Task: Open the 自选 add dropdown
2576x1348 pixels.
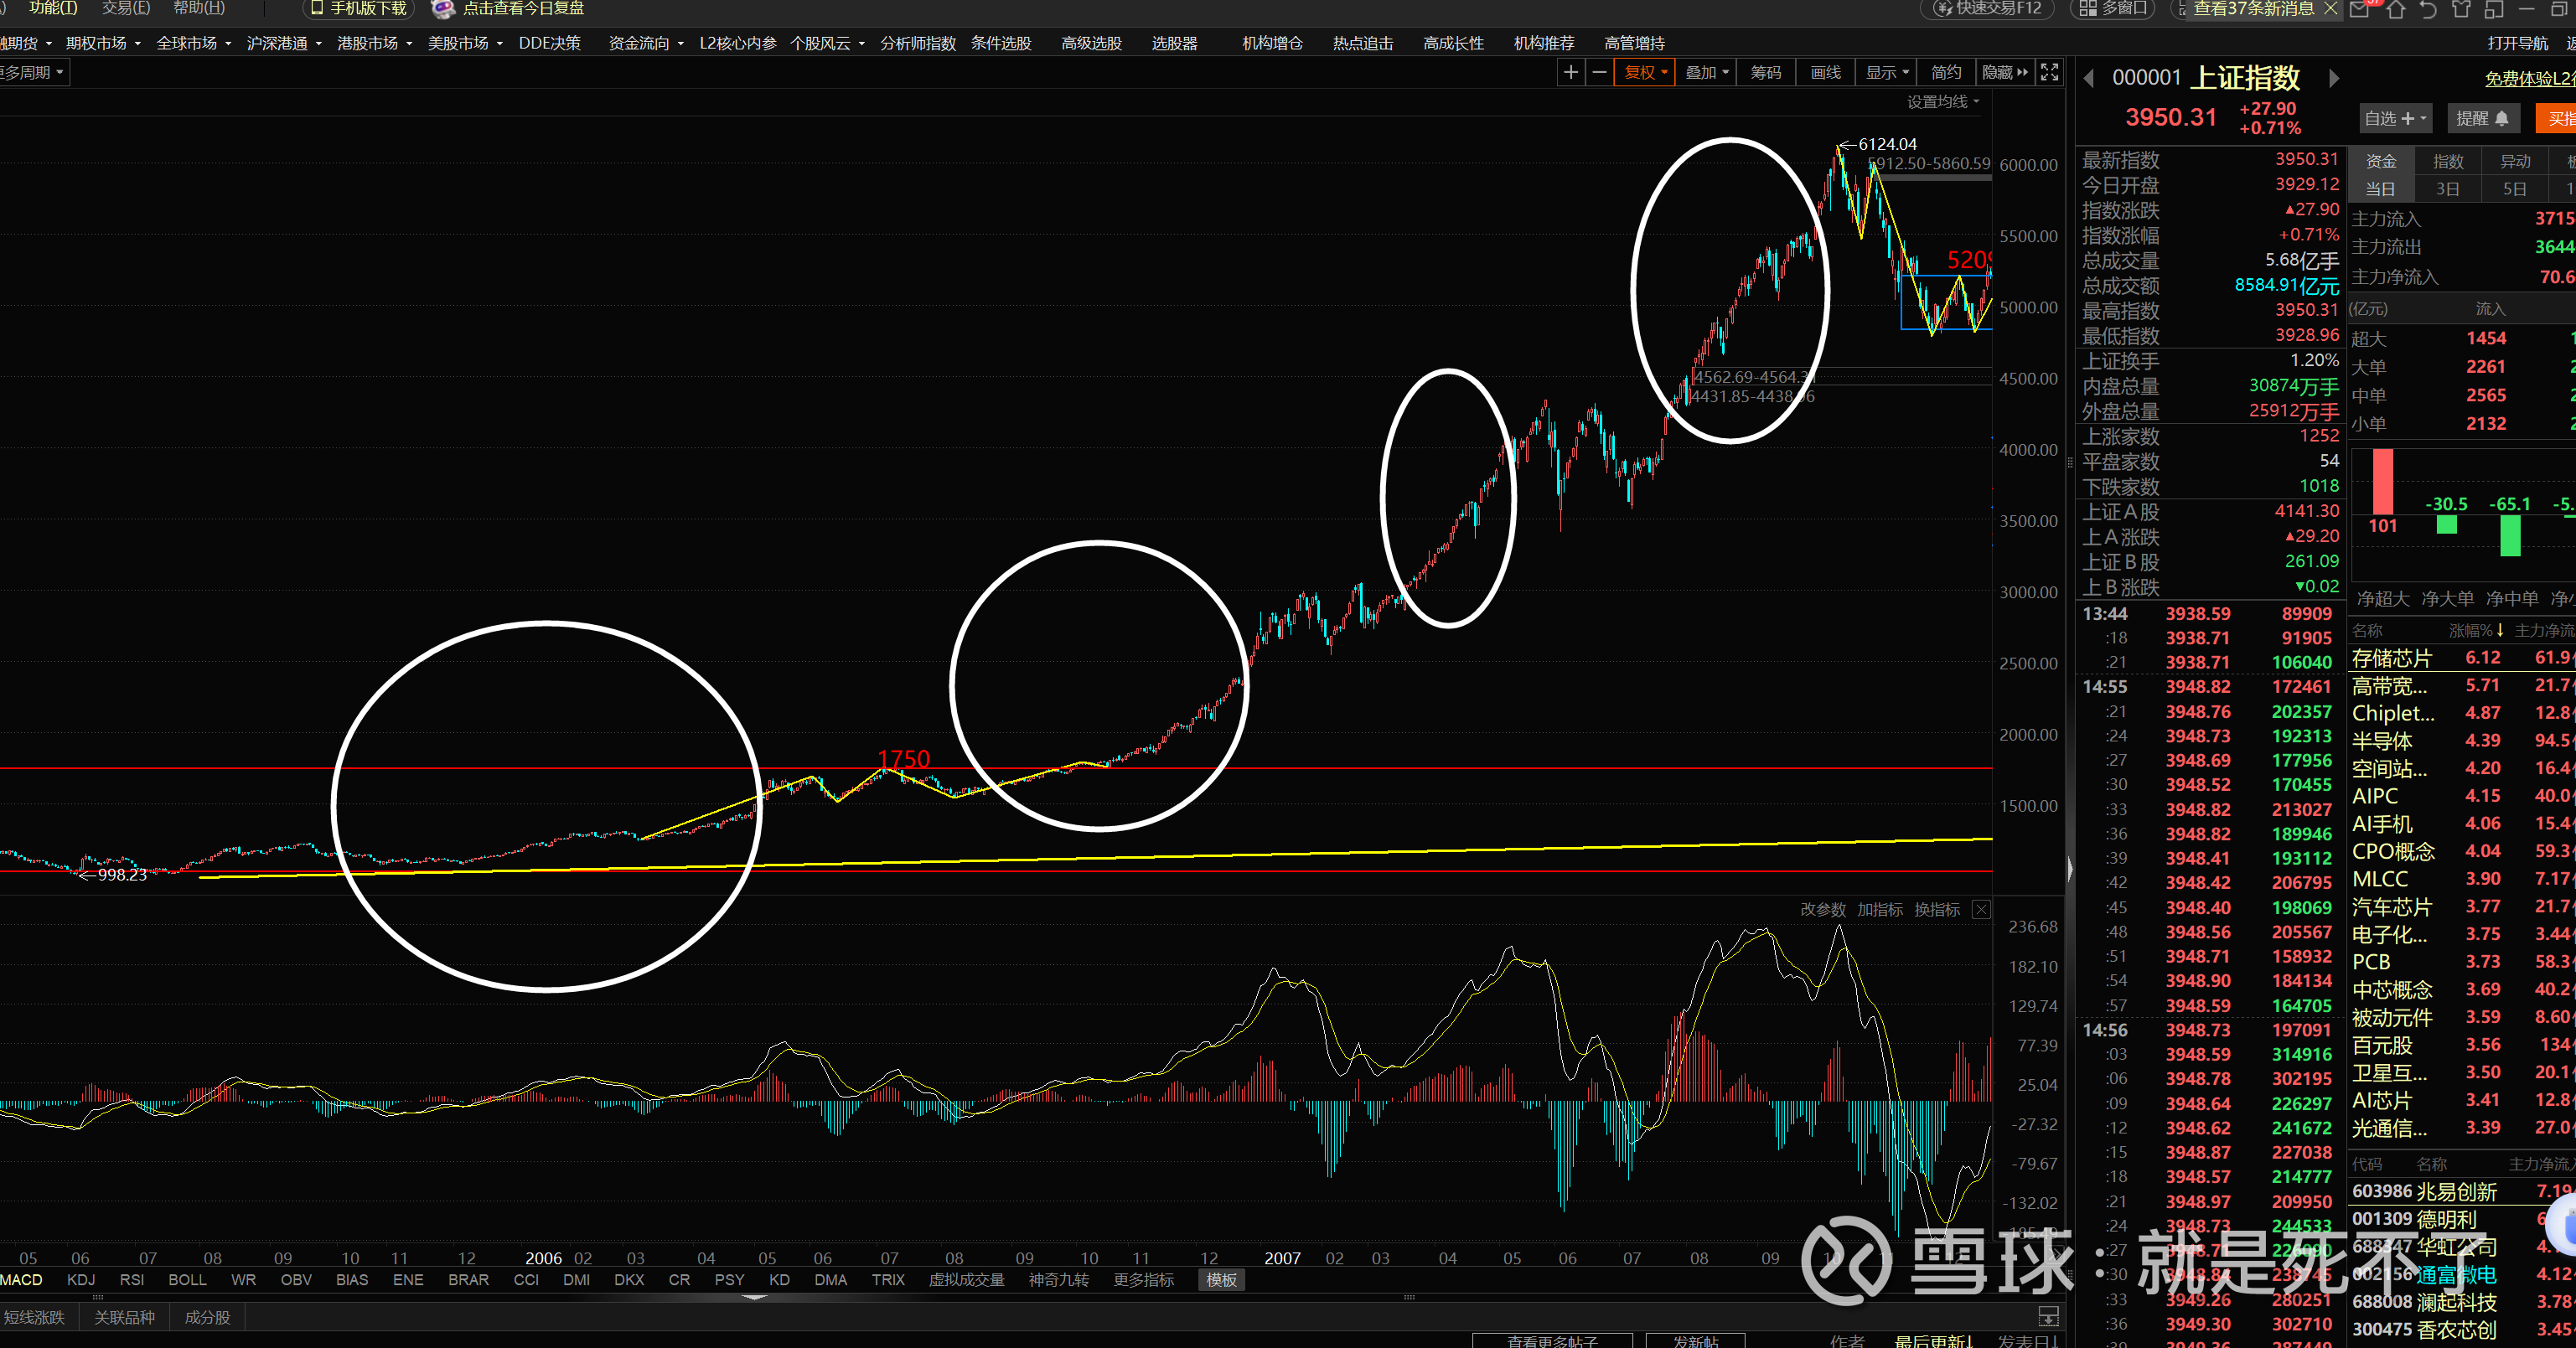Action: coord(2395,118)
